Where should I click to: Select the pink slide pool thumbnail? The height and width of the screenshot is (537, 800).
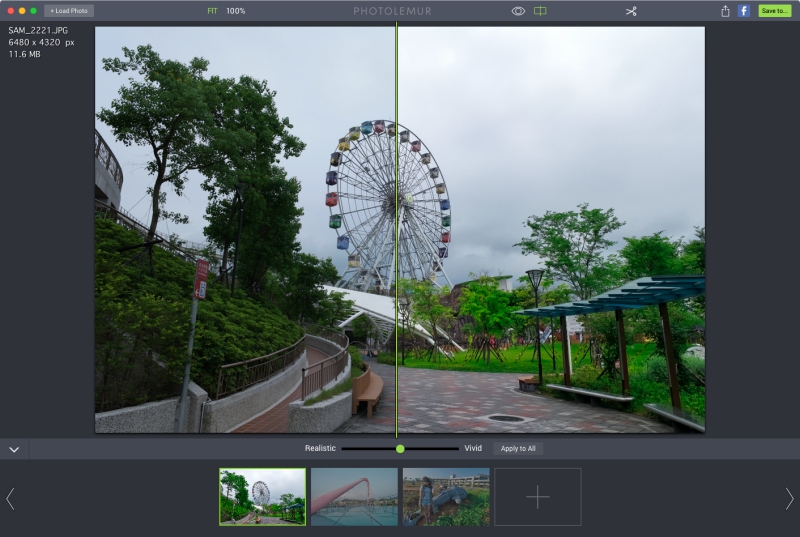coord(354,497)
